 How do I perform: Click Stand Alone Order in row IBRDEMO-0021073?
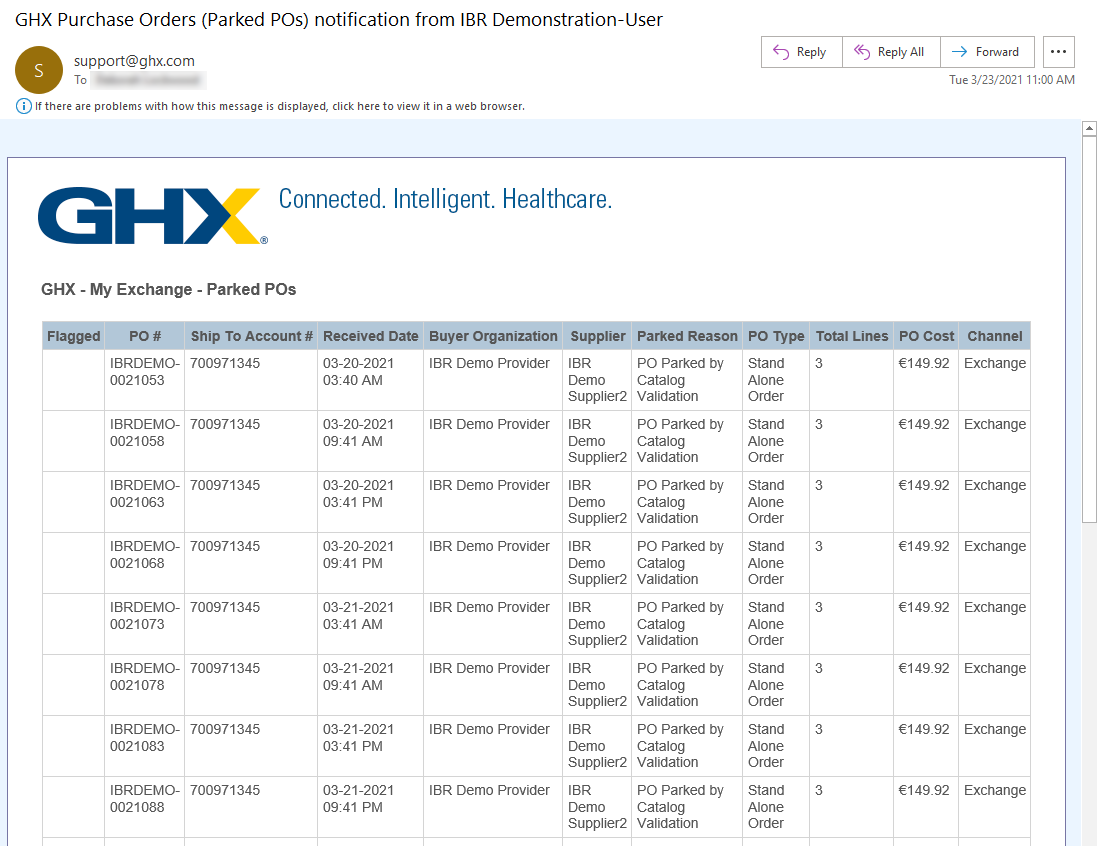(766, 624)
